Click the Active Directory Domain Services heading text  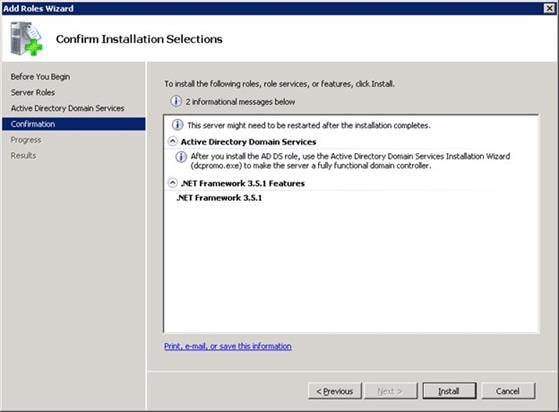[248, 142]
